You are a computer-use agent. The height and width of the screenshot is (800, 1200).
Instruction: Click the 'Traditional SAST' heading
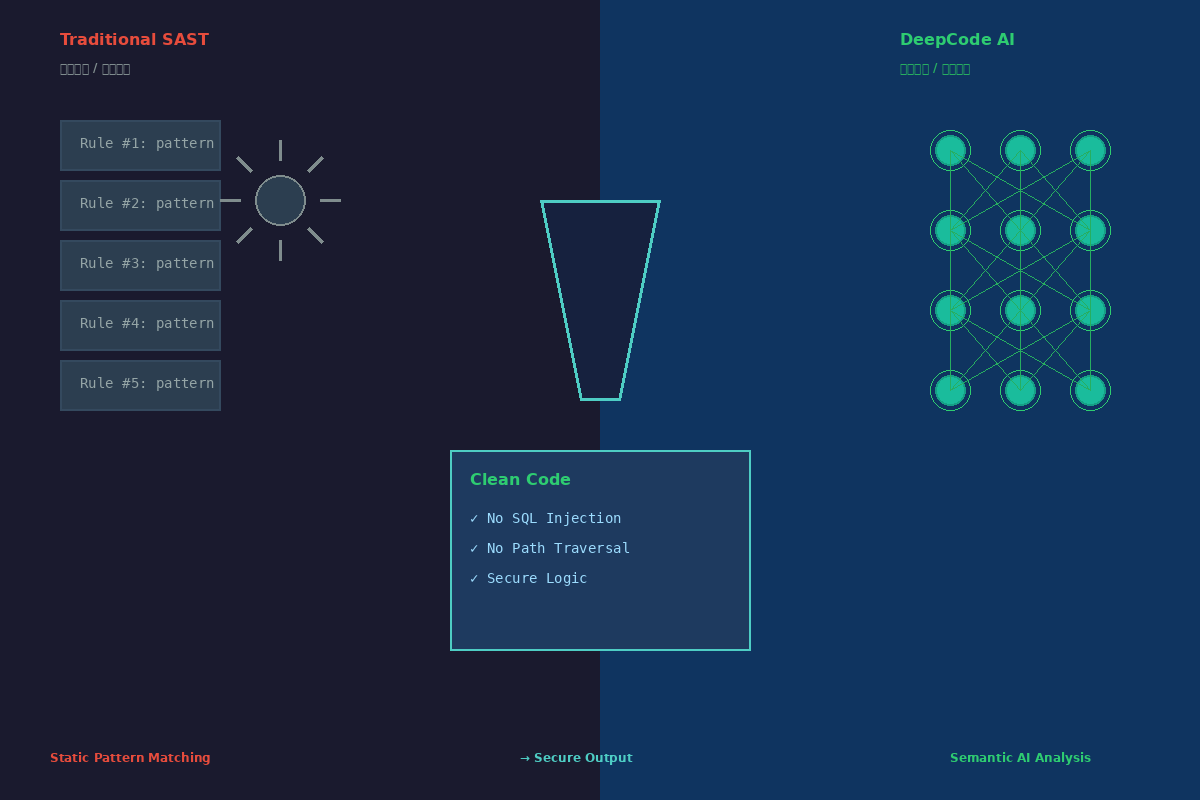click(134, 40)
